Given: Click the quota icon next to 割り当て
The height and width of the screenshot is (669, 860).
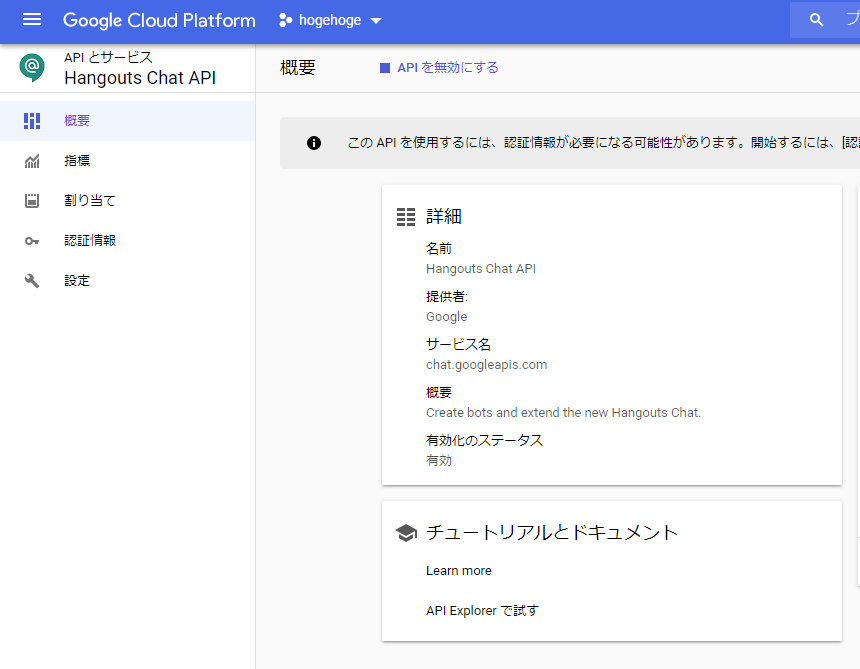Looking at the screenshot, I should pos(32,201).
